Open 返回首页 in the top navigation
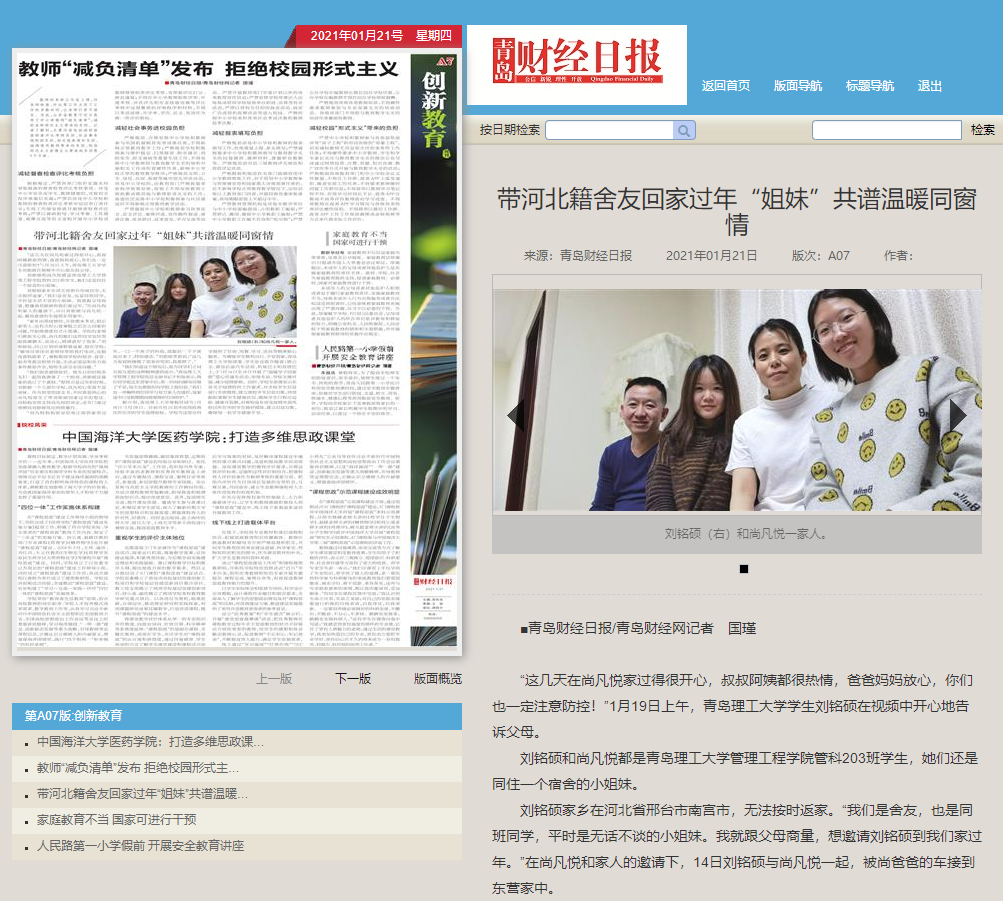This screenshot has width=1003, height=901. point(726,86)
